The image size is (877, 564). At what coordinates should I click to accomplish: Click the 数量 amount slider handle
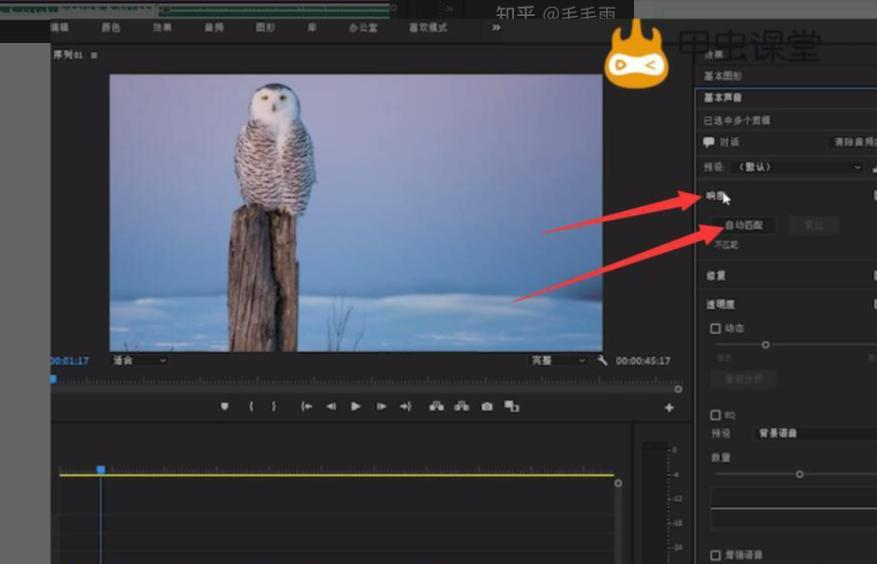coord(799,474)
